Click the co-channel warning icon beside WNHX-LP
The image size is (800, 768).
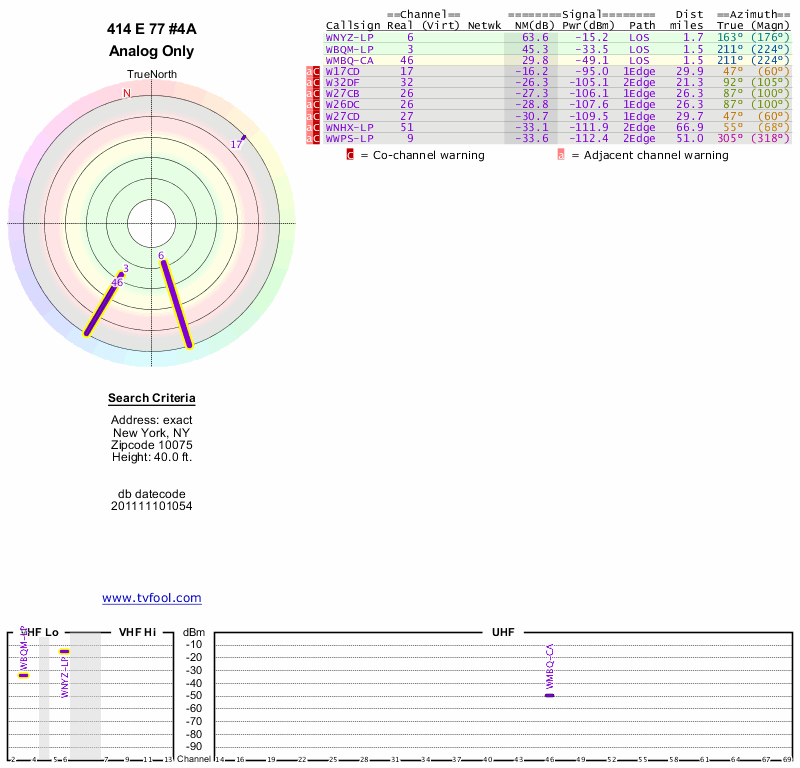pyautogui.click(x=317, y=127)
